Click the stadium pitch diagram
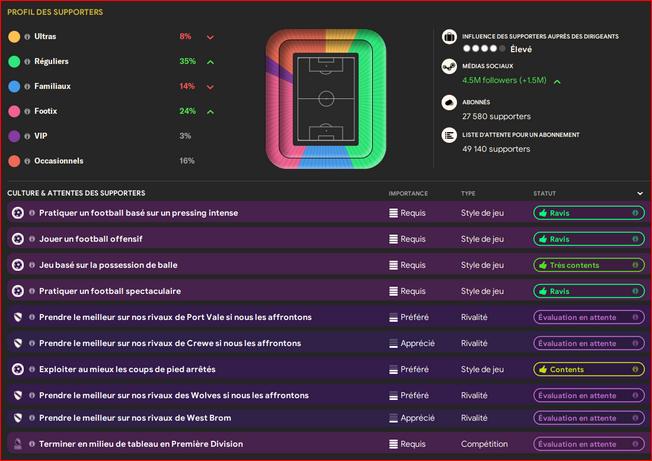 click(x=326, y=98)
